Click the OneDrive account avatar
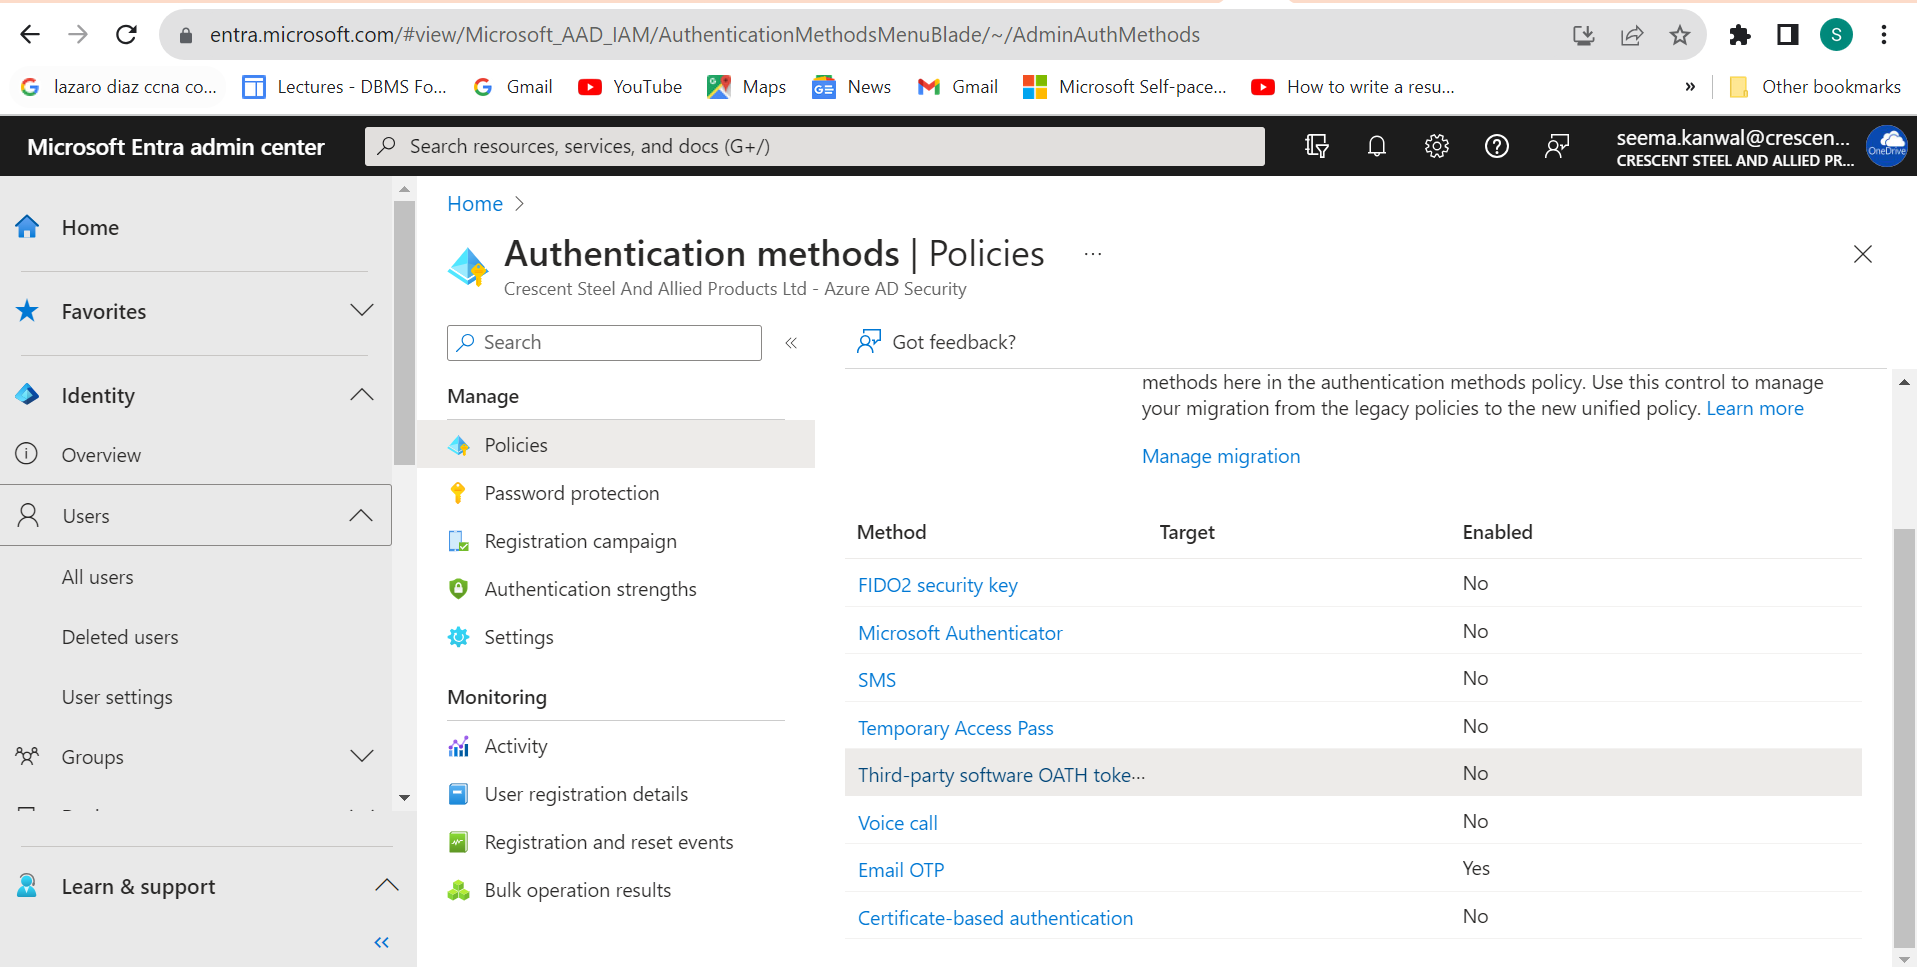The height and width of the screenshot is (967, 1917). [x=1887, y=146]
